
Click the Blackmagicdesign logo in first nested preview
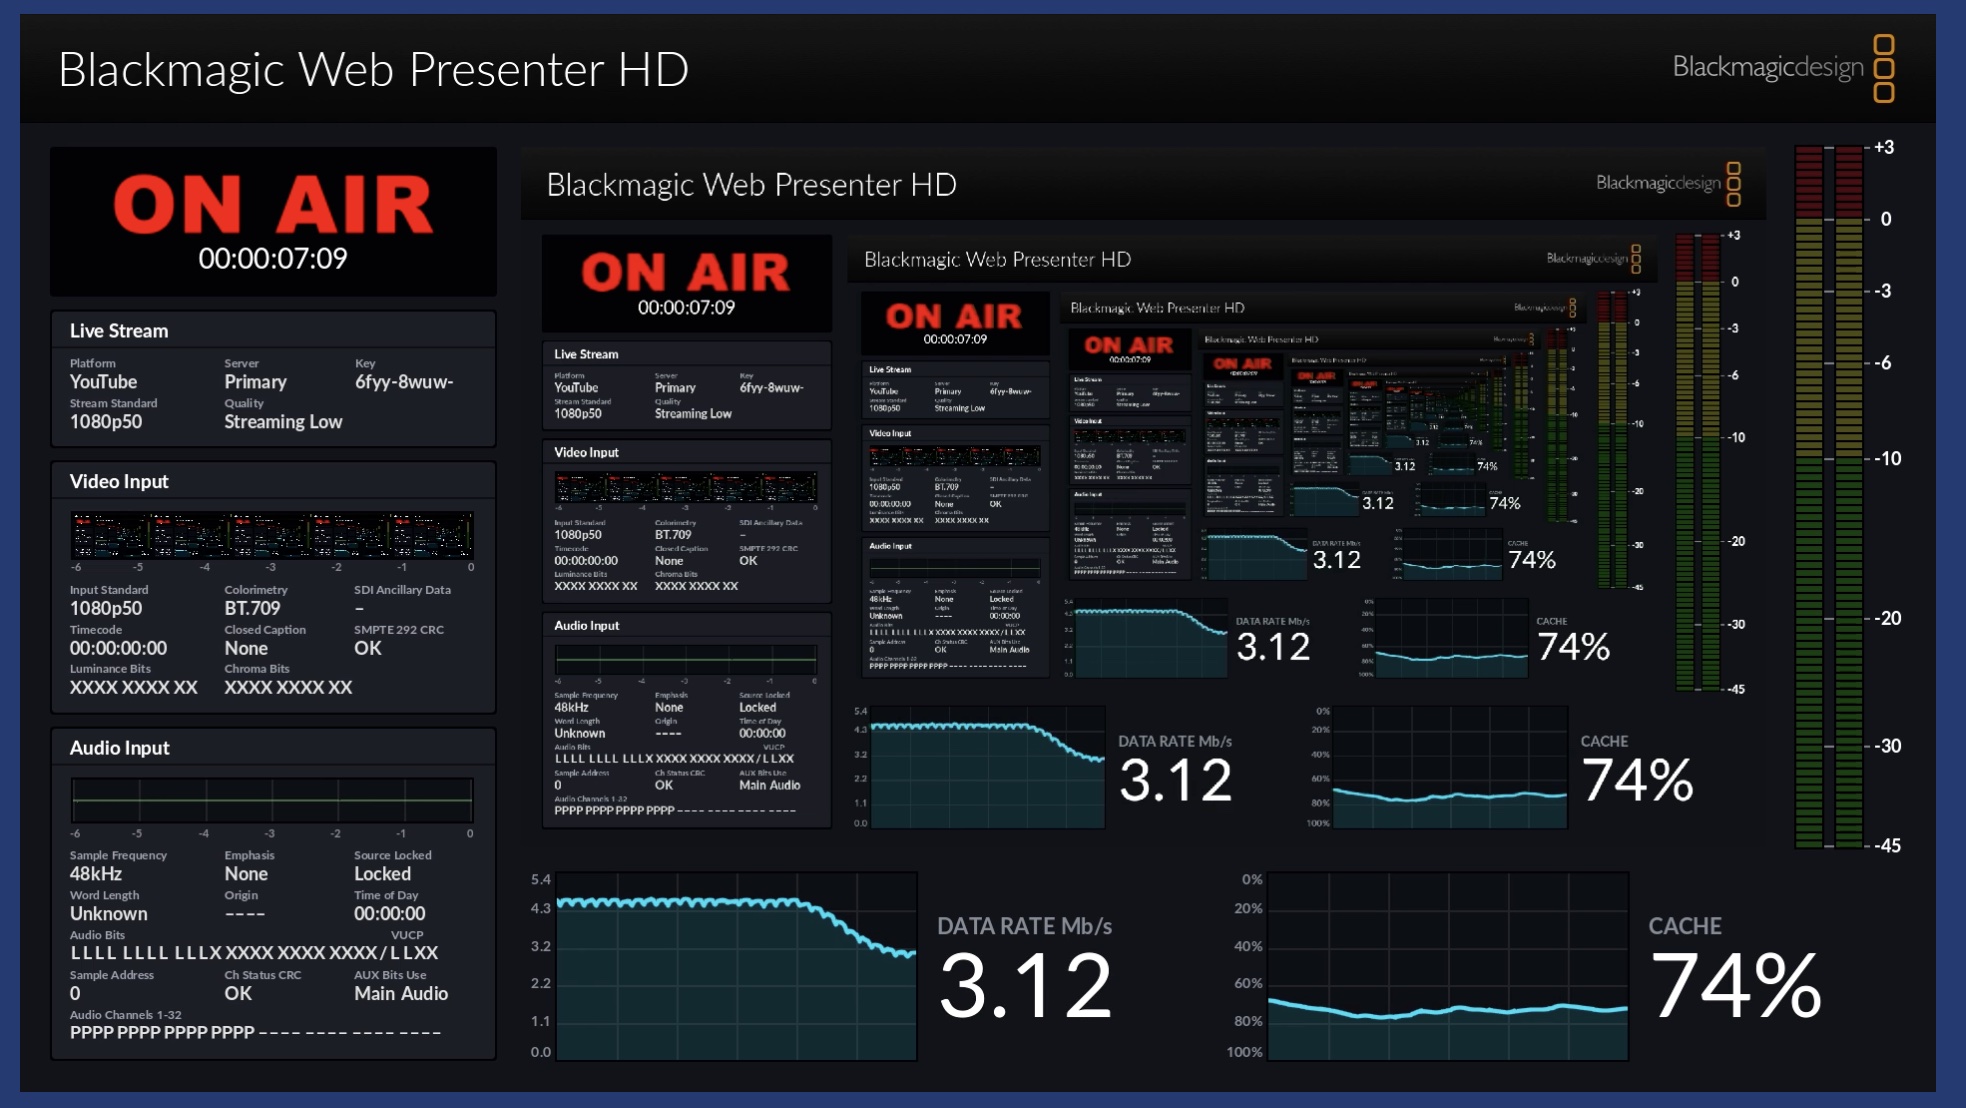[x=1668, y=184]
